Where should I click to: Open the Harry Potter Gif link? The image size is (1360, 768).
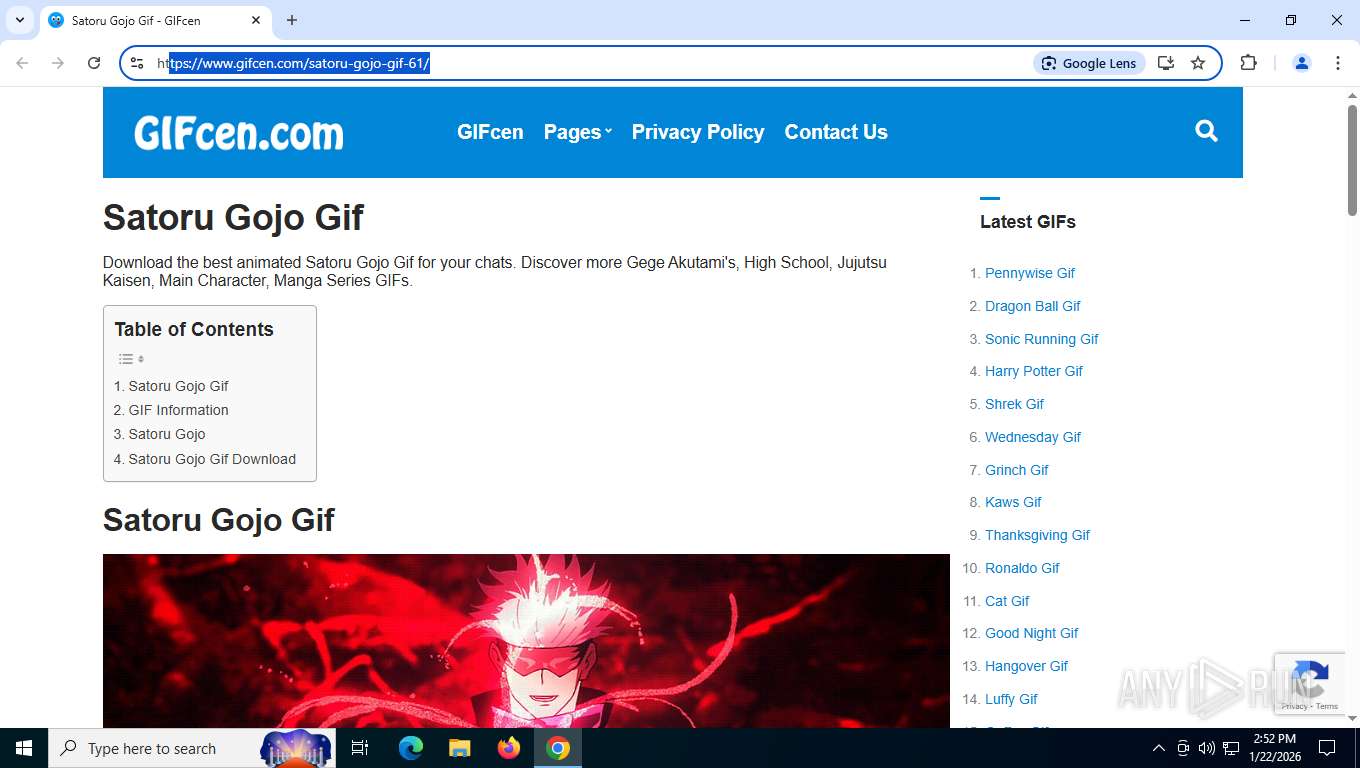pos(1034,371)
